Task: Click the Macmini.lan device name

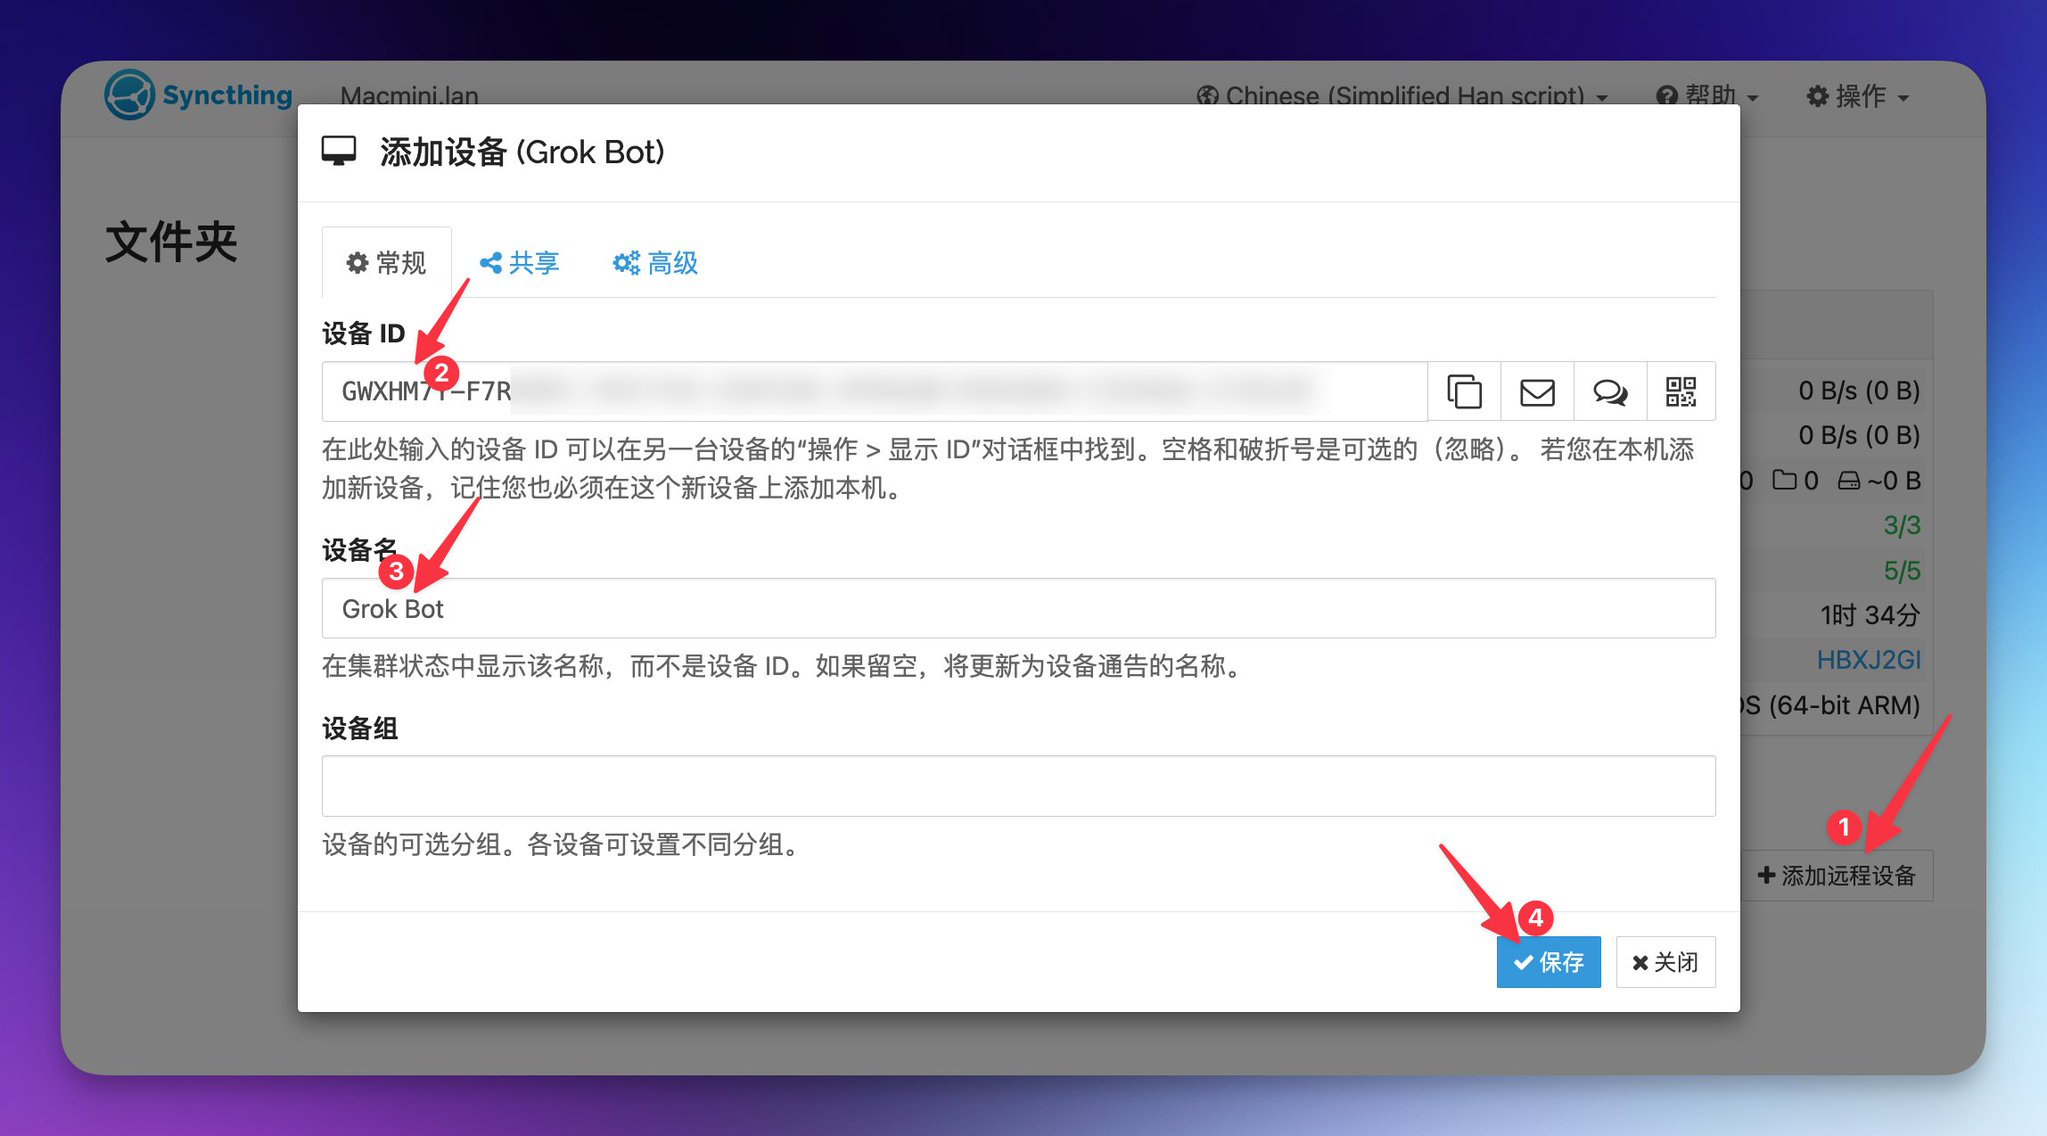Action: tap(409, 96)
